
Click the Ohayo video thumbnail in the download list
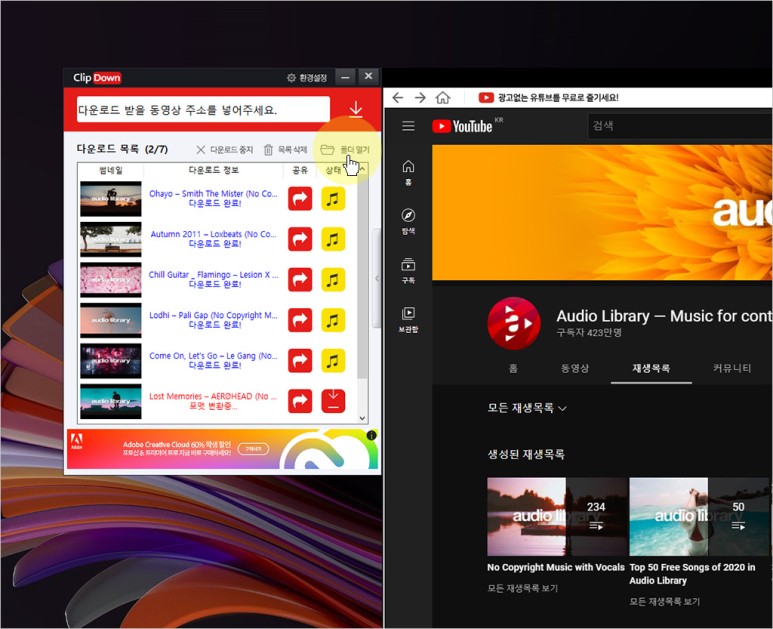pyautogui.click(x=110, y=199)
